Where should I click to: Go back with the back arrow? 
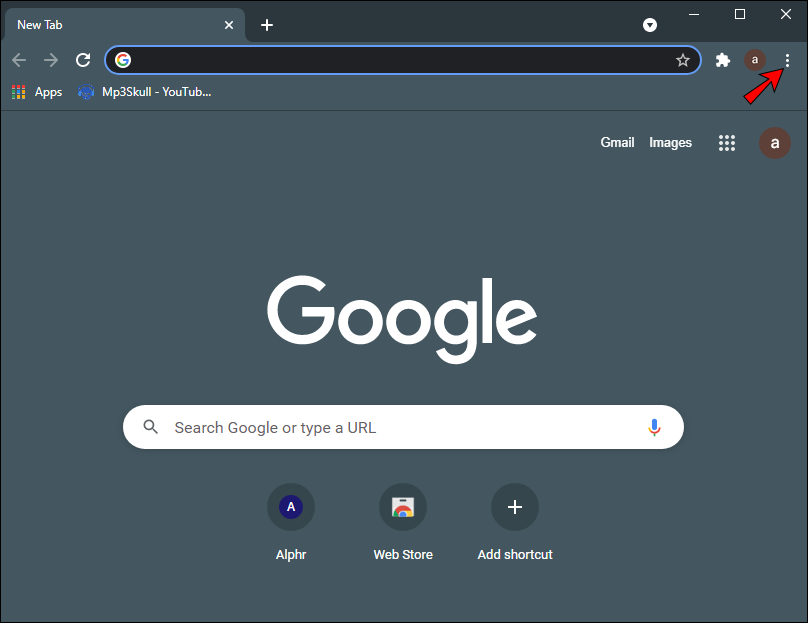(x=19, y=60)
